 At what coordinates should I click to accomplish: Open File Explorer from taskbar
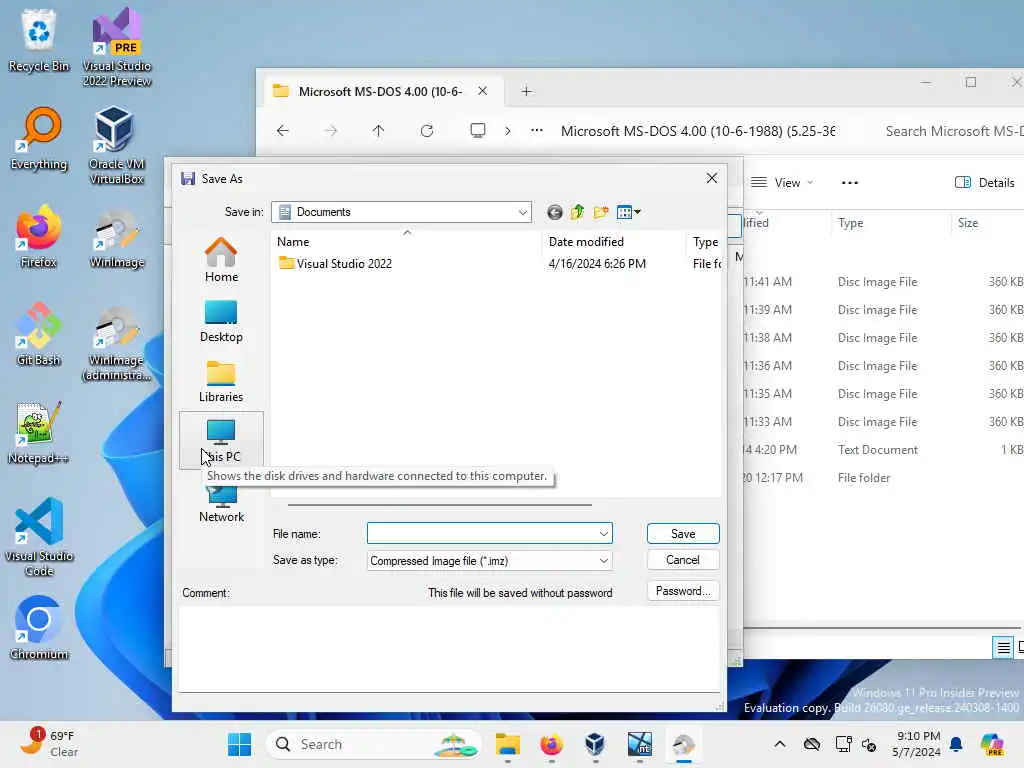[x=507, y=744]
